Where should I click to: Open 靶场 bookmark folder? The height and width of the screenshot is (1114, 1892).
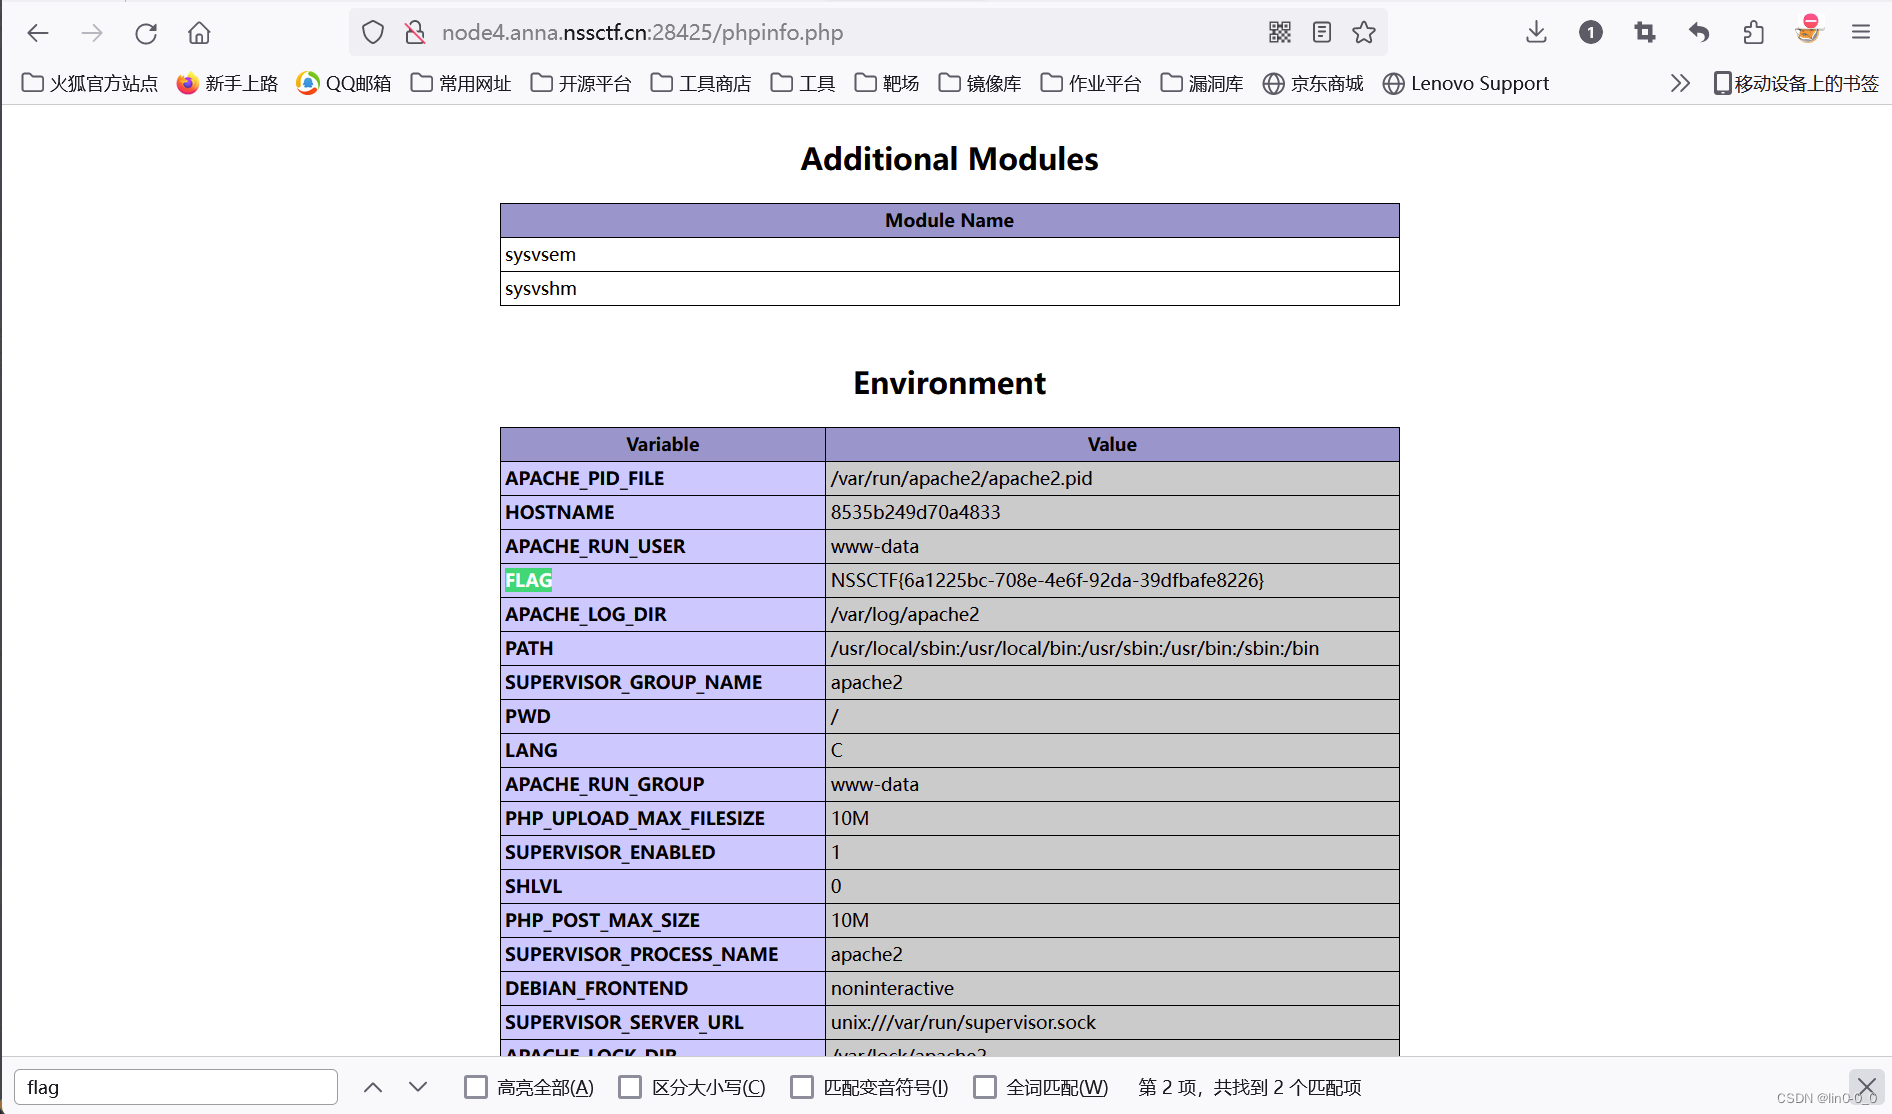[x=887, y=83]
